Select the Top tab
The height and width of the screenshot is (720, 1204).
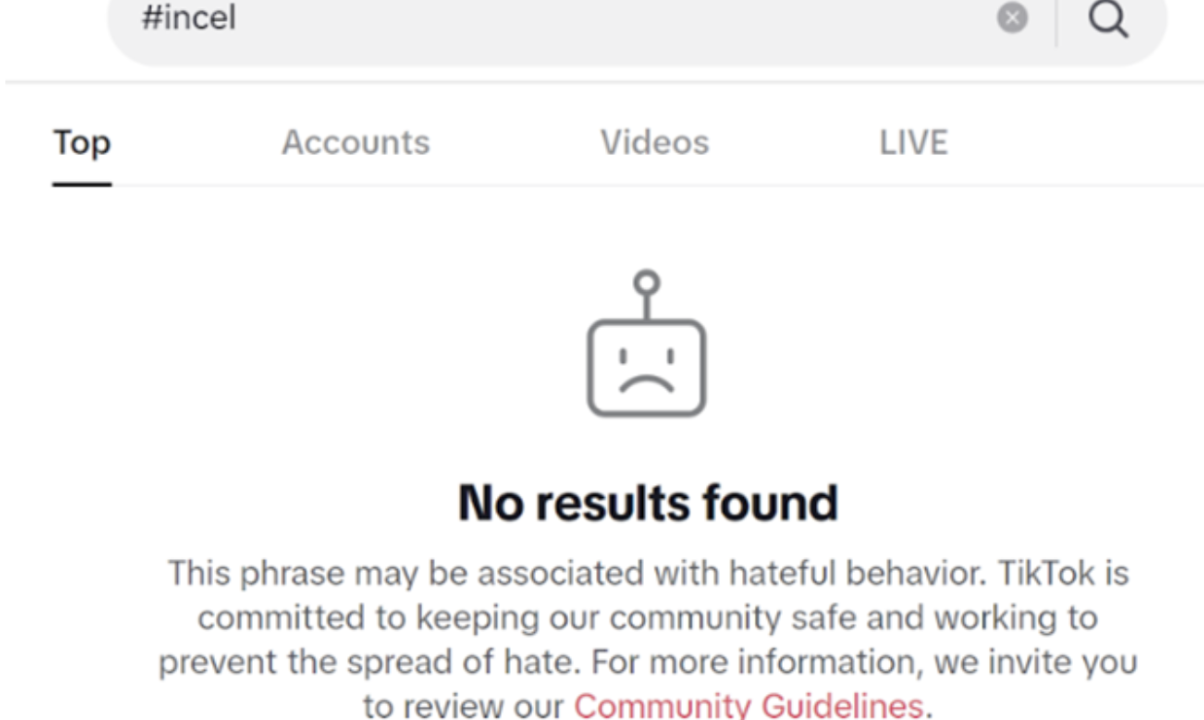pos(81,143)
